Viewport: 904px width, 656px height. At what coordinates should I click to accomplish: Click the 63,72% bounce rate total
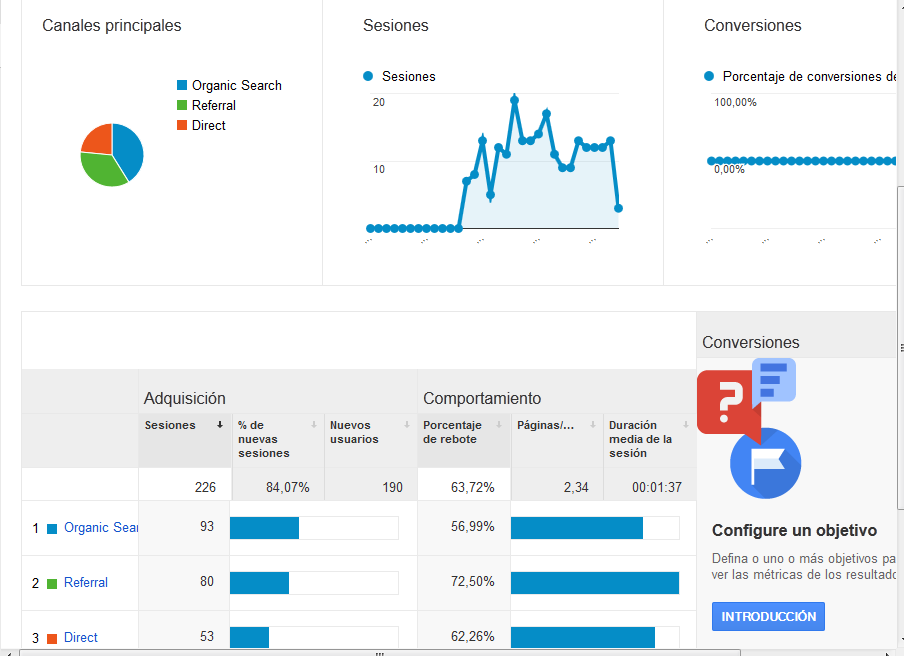click(473, 488)
